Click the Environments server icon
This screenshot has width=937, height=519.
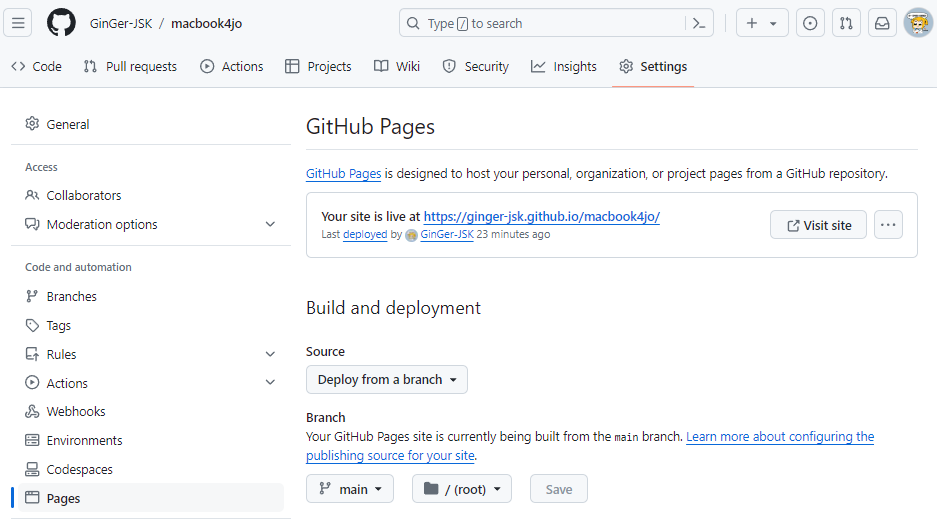[32, 440]
